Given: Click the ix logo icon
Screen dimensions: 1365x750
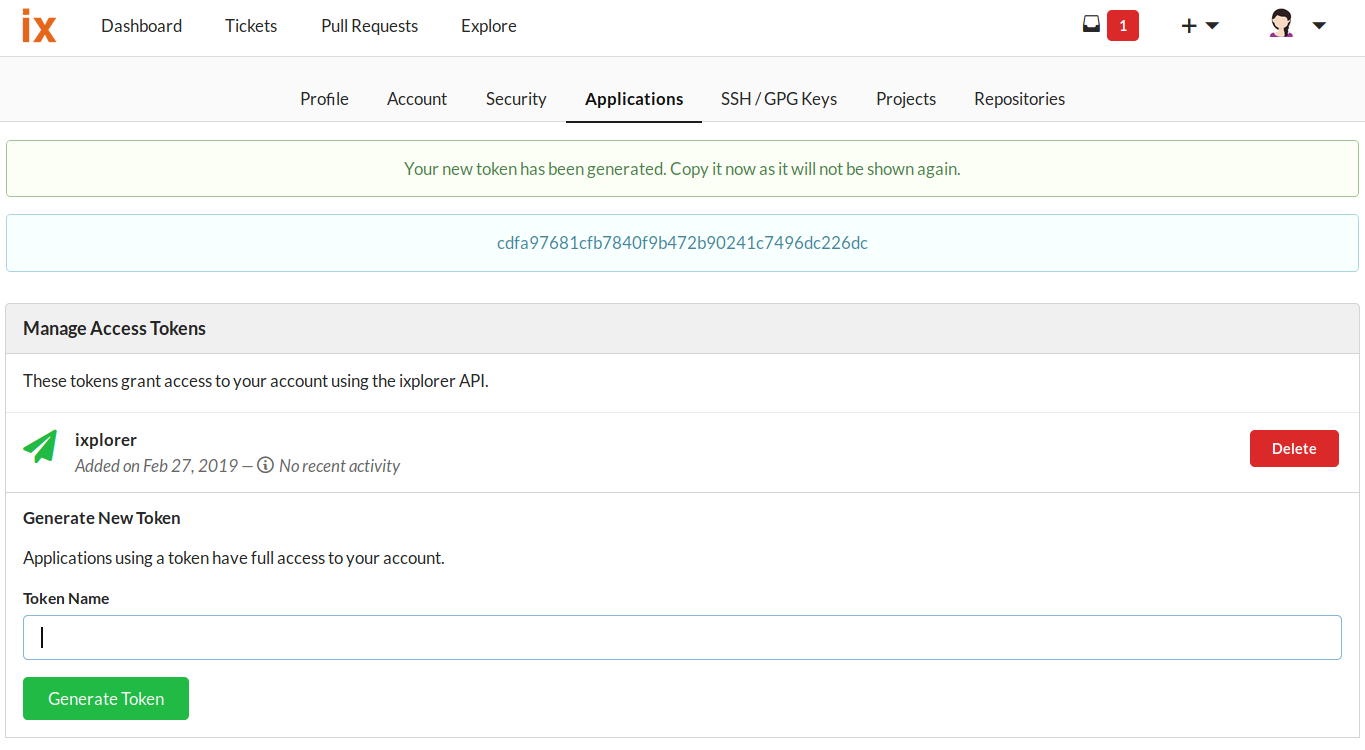Looking at the screenshot, I should coord(39,26).
